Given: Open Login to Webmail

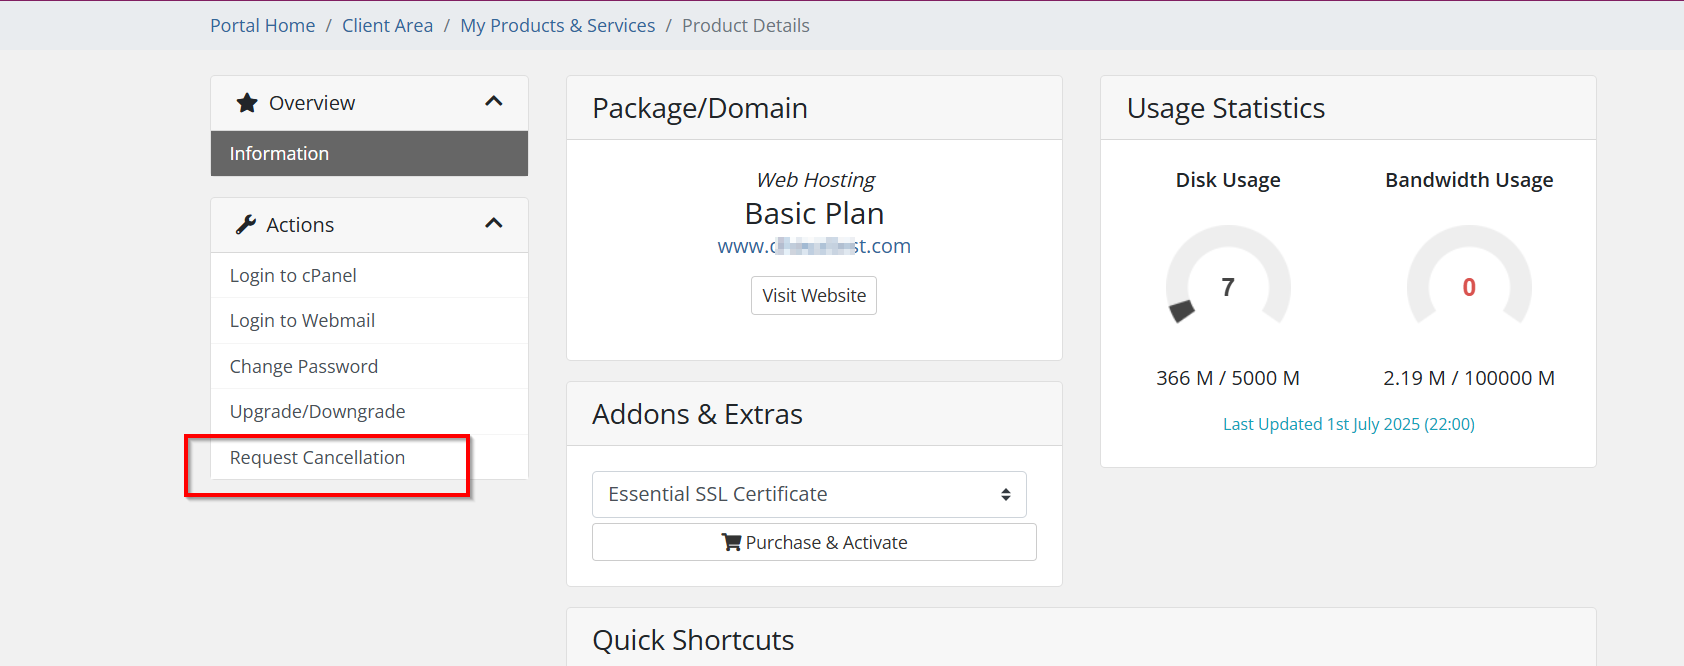Looking at the screenshot, I should click(302, 321).
